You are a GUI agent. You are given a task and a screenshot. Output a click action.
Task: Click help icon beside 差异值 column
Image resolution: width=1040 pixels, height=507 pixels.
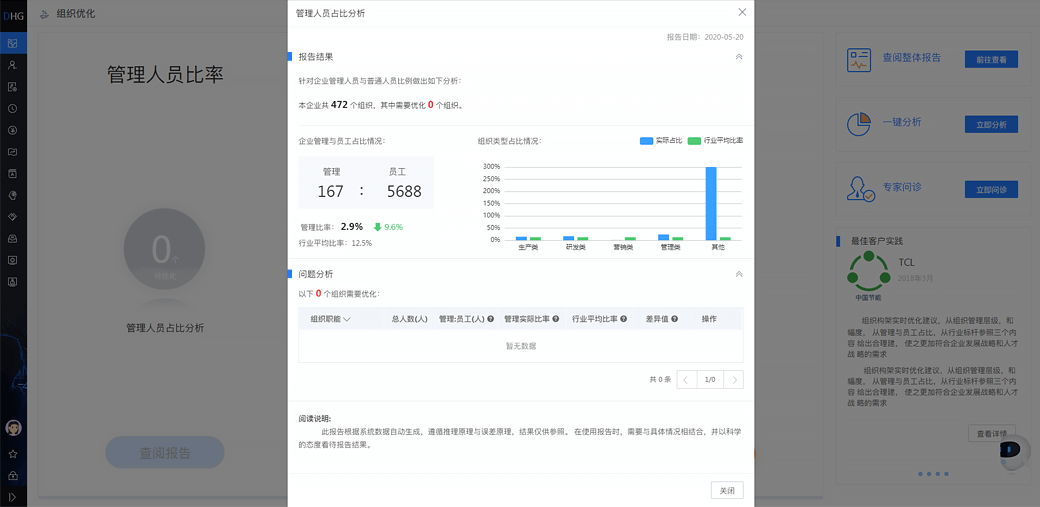674,319
